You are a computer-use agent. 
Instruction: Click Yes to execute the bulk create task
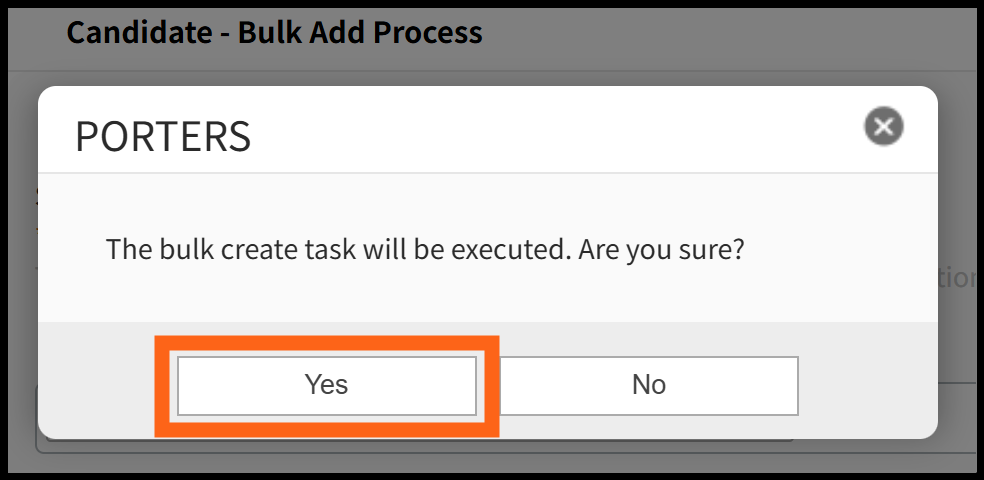[327, 385]
